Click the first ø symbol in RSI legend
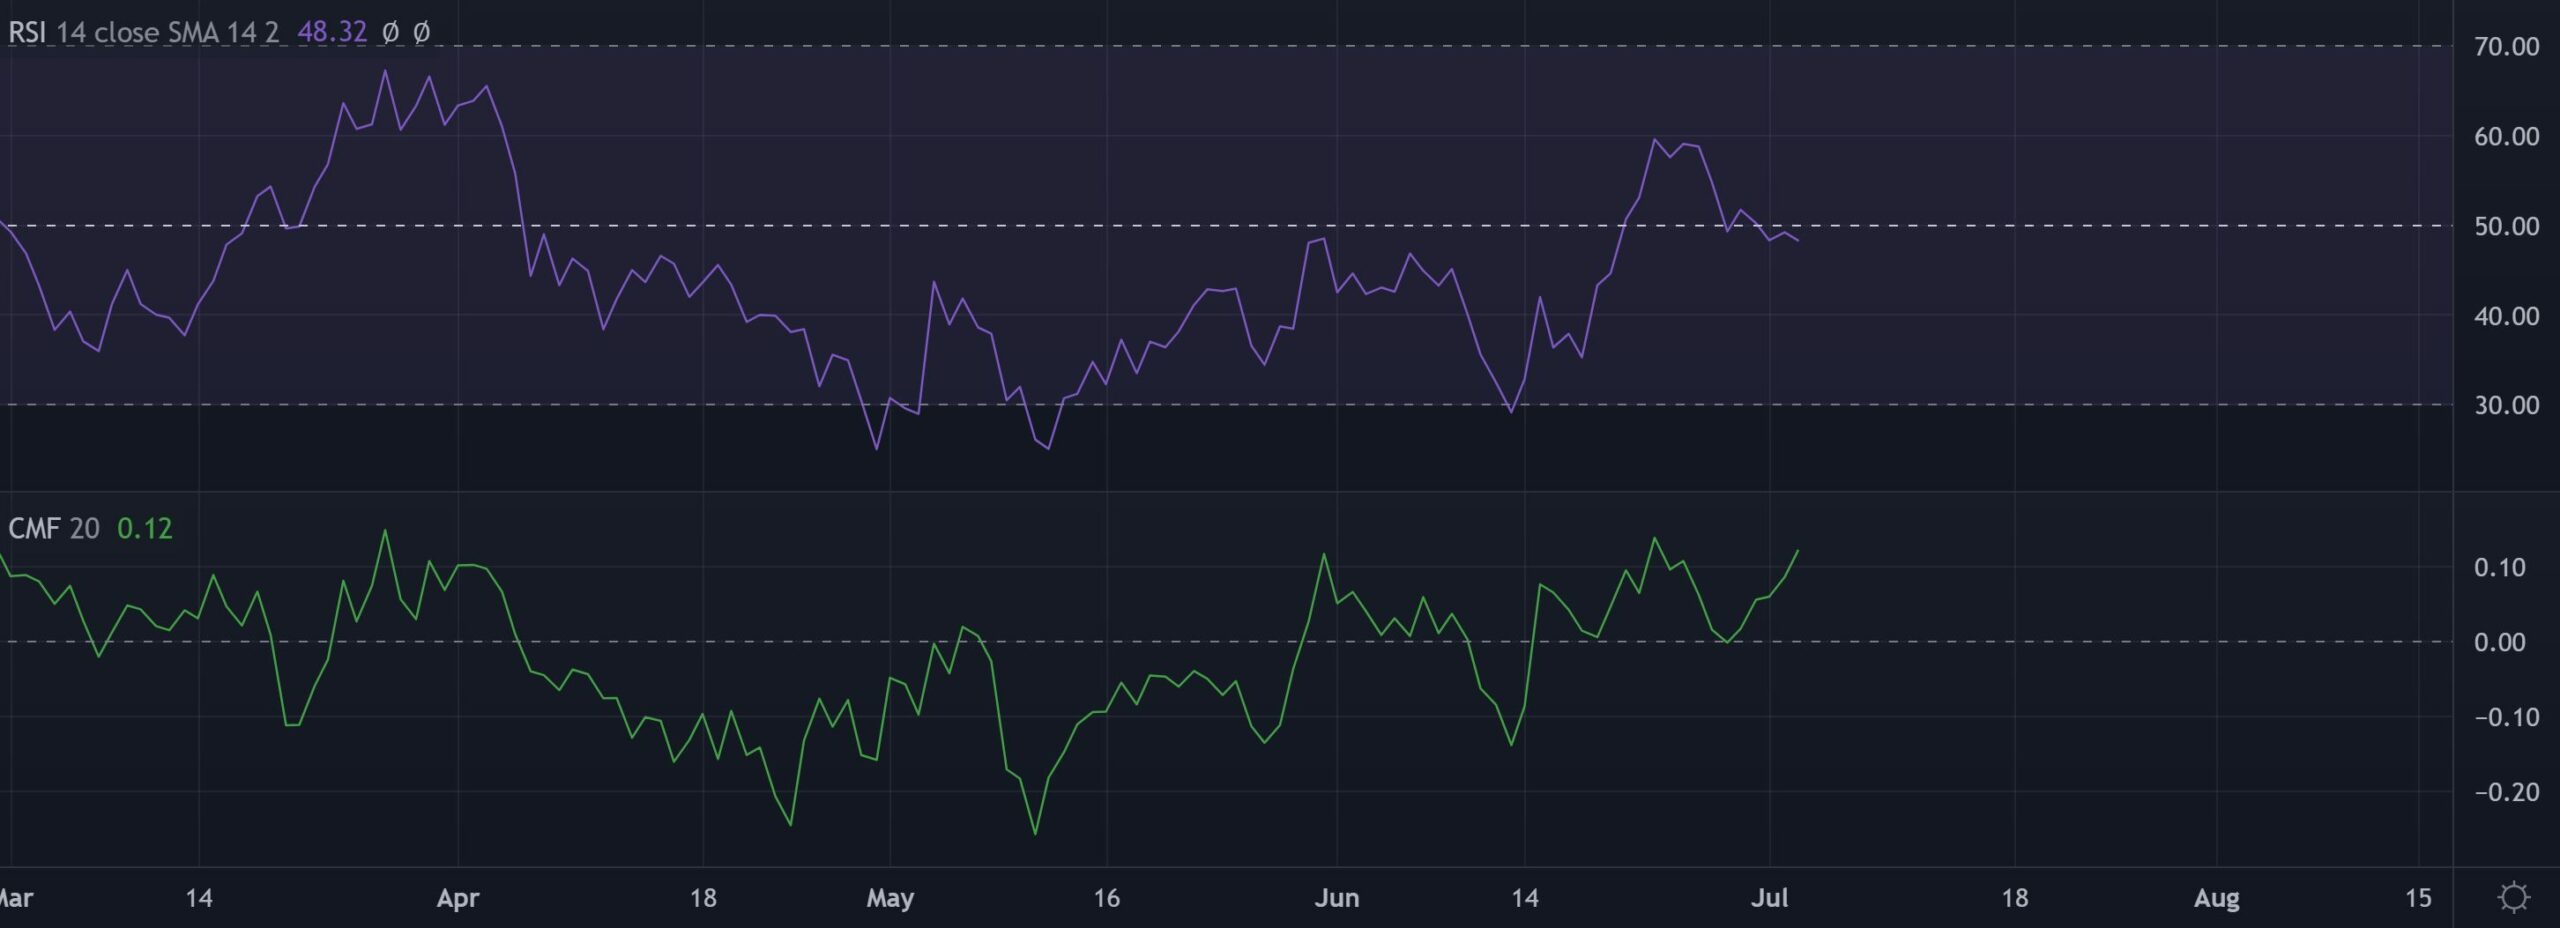 [x=391, y=32]
